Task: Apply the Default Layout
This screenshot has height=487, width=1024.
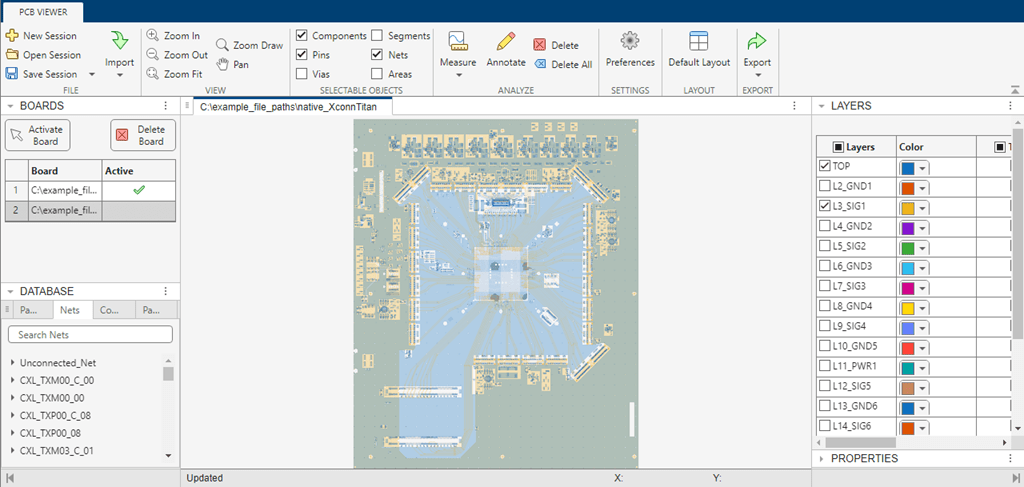Action: (699, 41)
